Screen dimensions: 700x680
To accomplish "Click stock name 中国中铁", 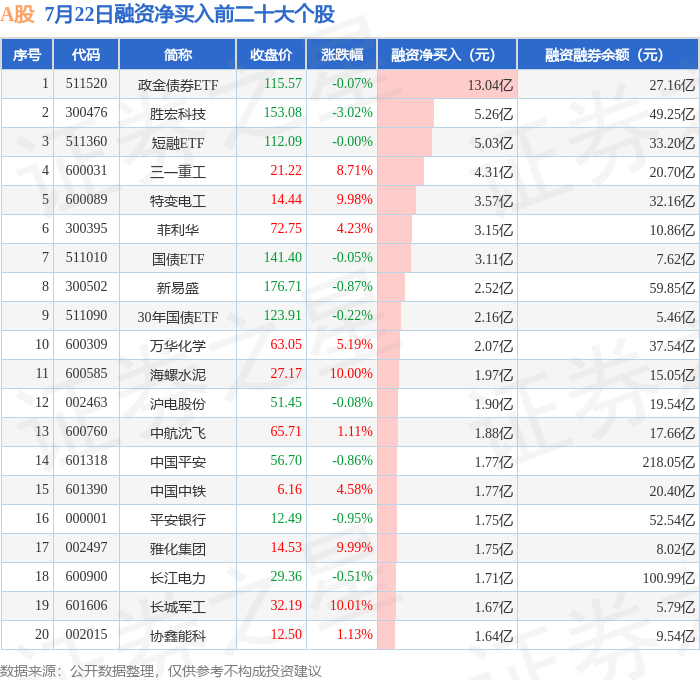I will (178, 491).
